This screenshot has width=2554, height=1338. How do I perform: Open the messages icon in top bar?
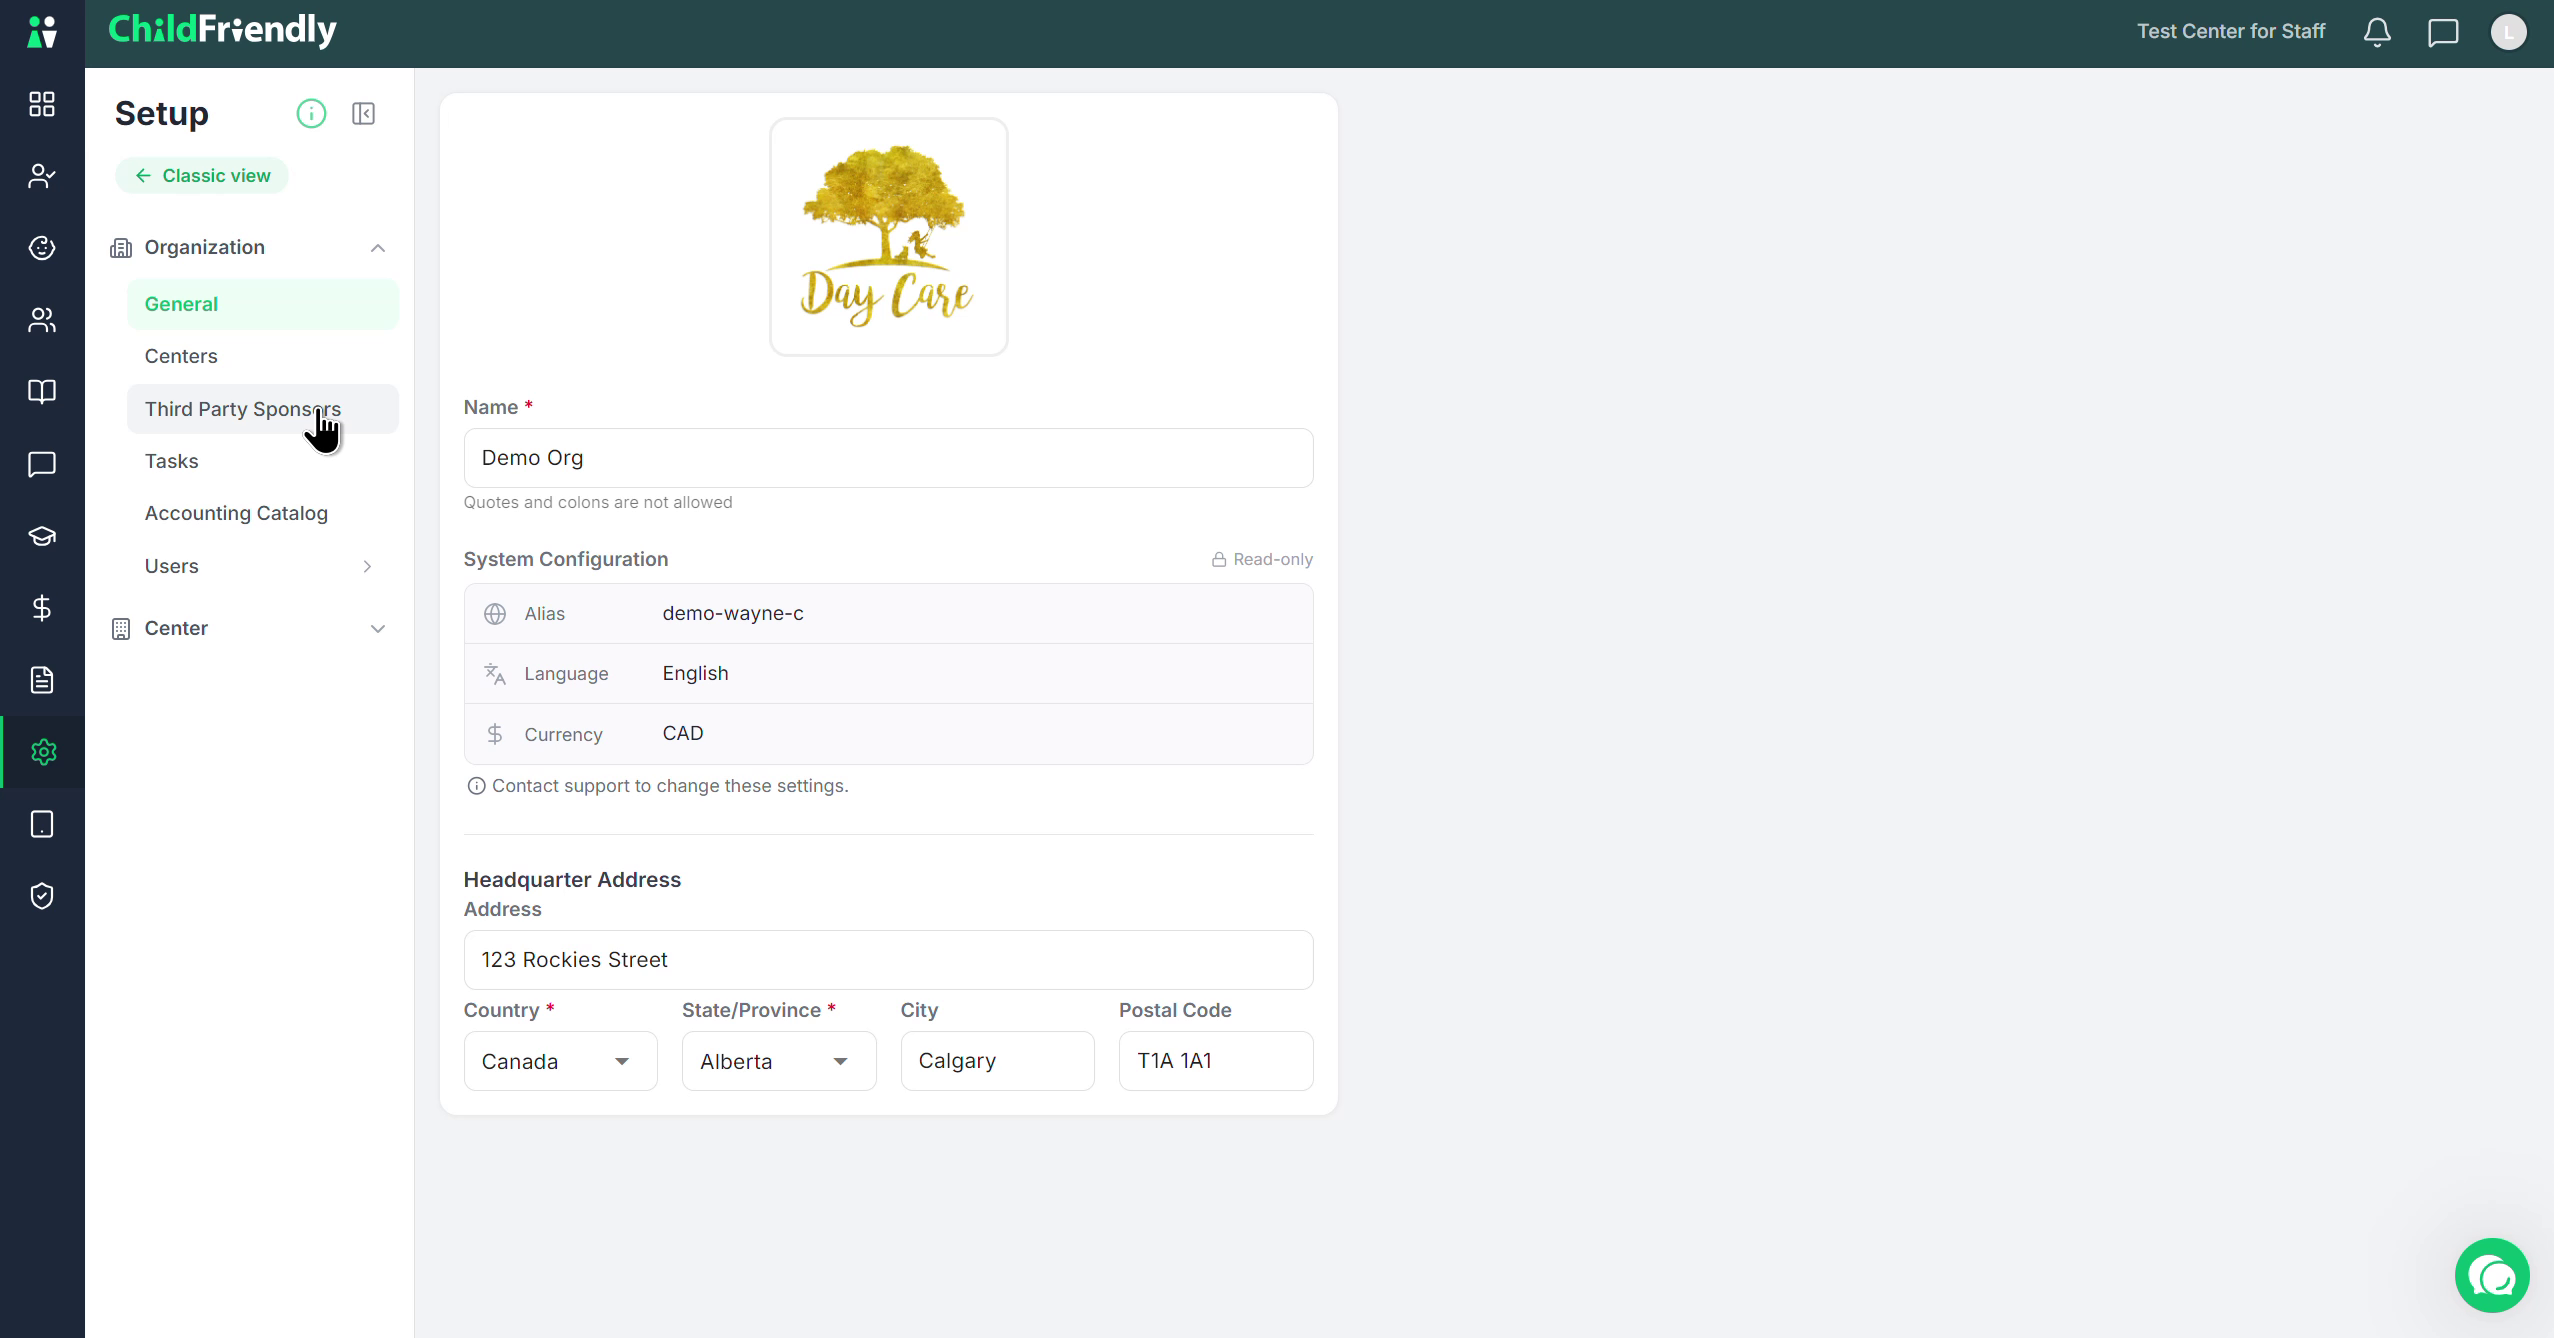(x=2443, y=32)
